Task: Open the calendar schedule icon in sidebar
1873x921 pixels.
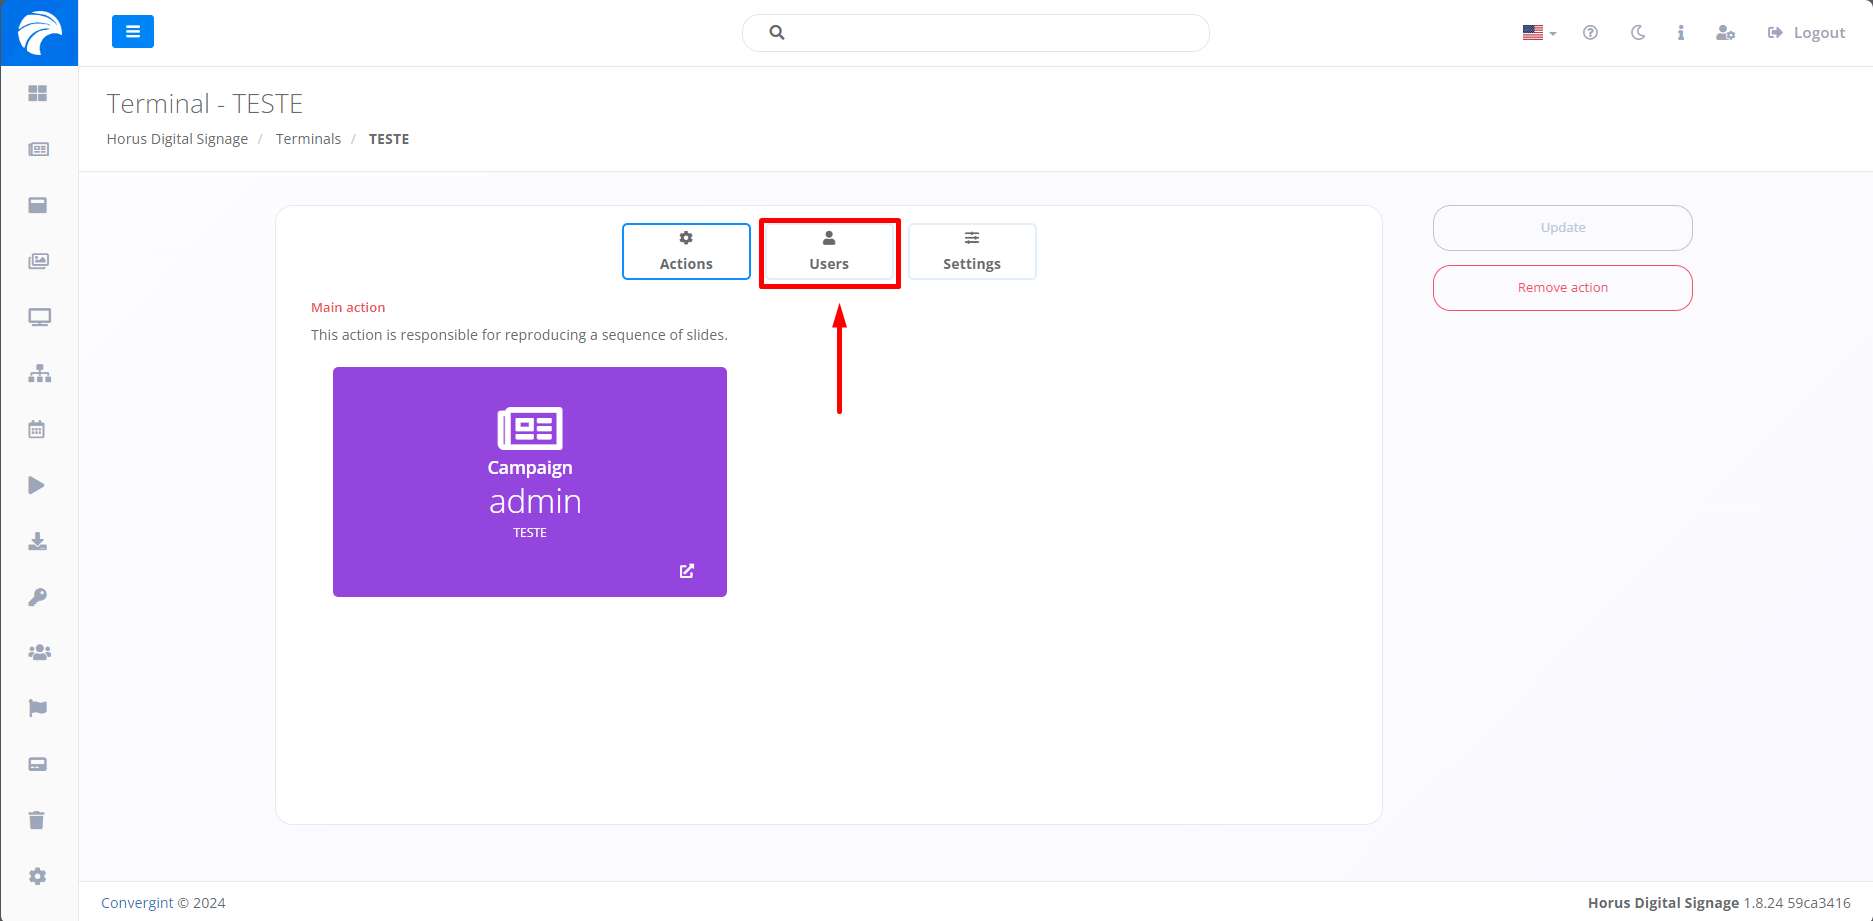Action: 37,430
